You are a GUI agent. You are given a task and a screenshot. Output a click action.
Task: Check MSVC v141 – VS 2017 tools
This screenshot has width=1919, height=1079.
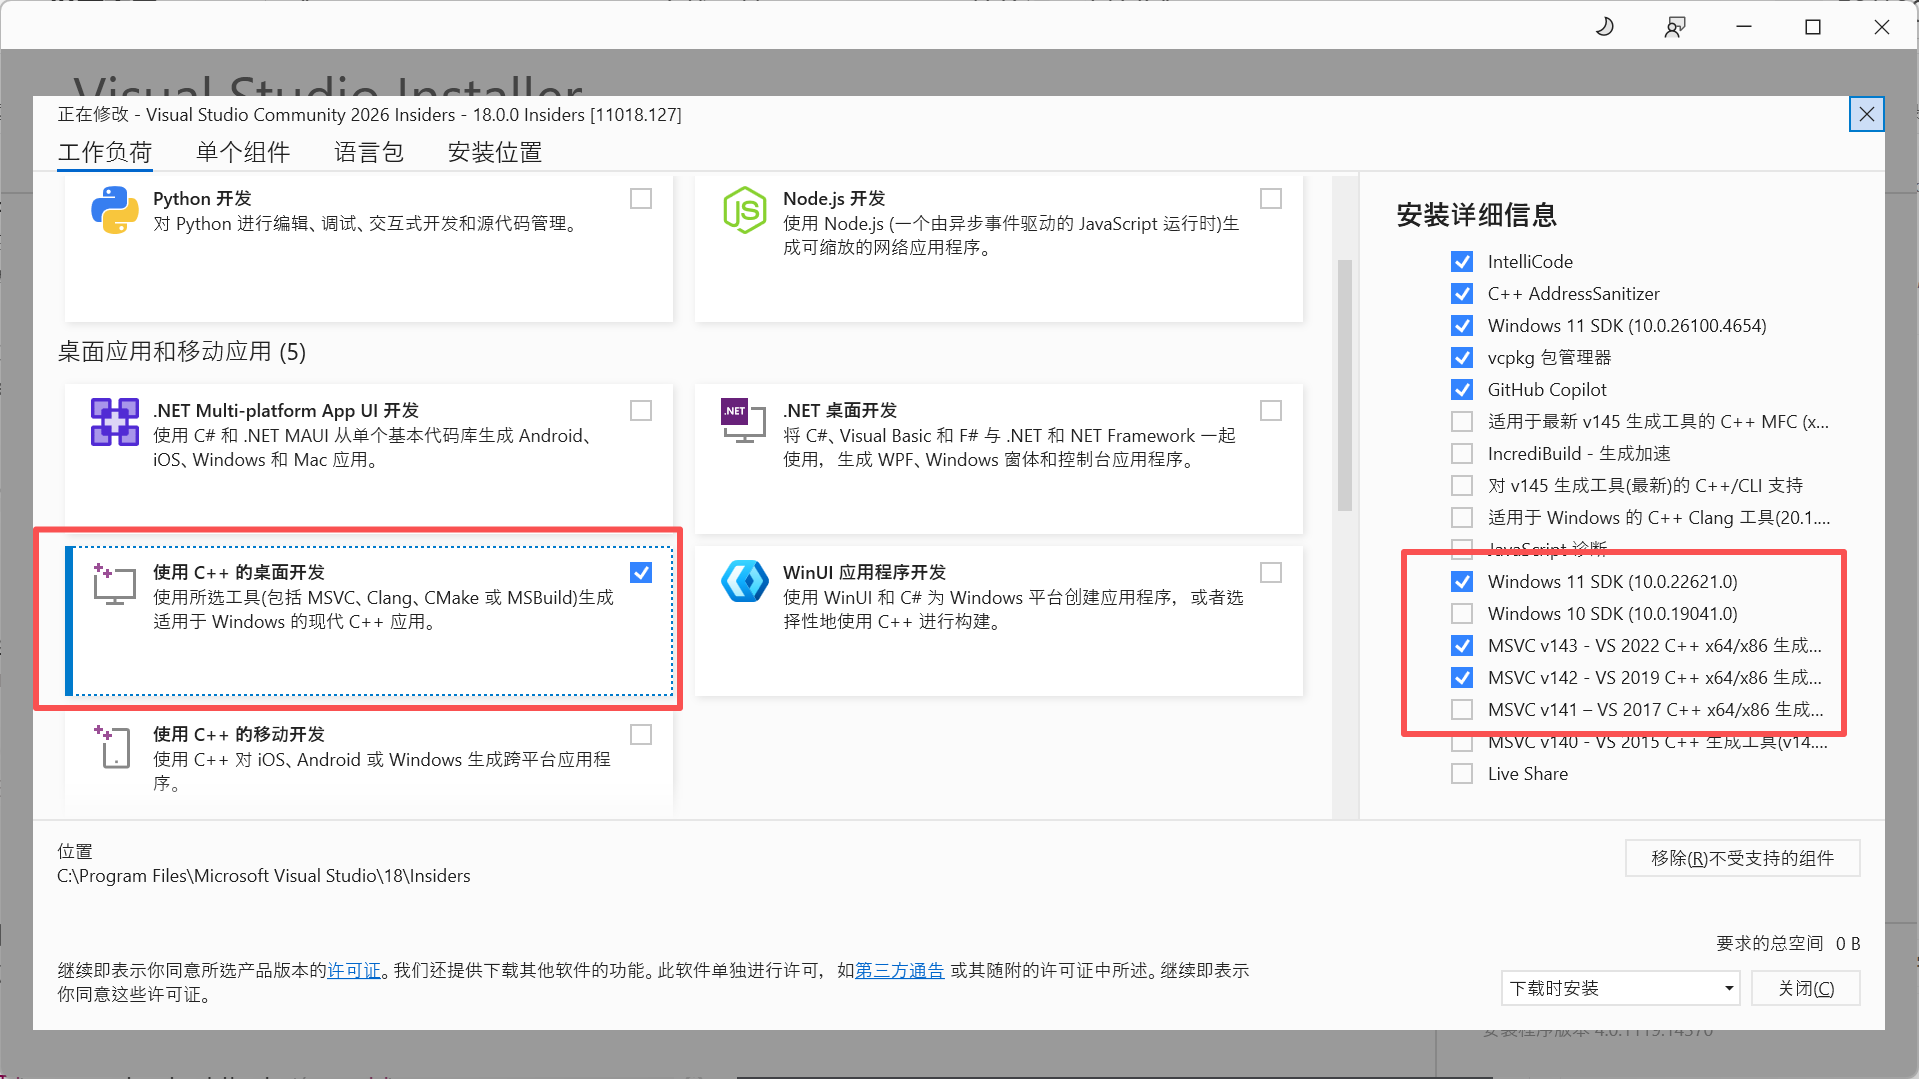point(1462,710)
